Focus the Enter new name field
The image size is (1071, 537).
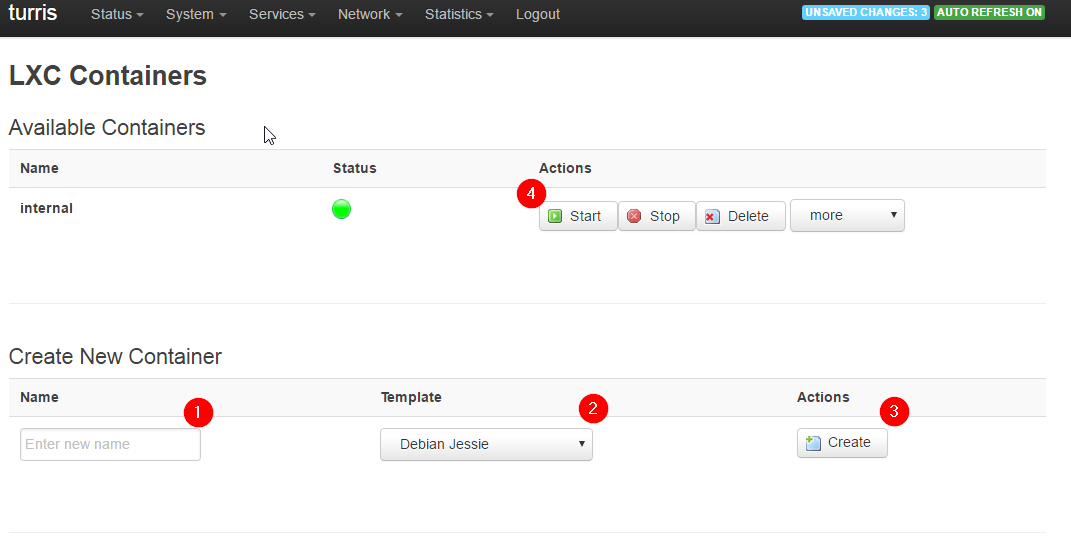point(110,444)
